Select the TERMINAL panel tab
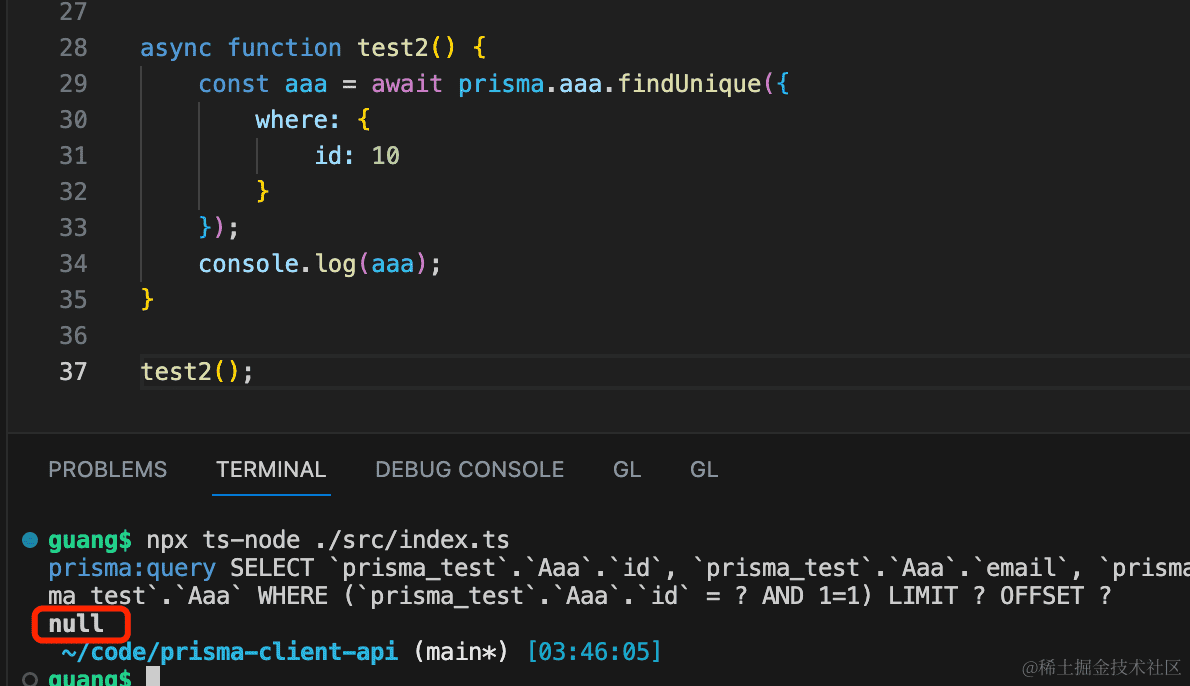 [271, 470]
